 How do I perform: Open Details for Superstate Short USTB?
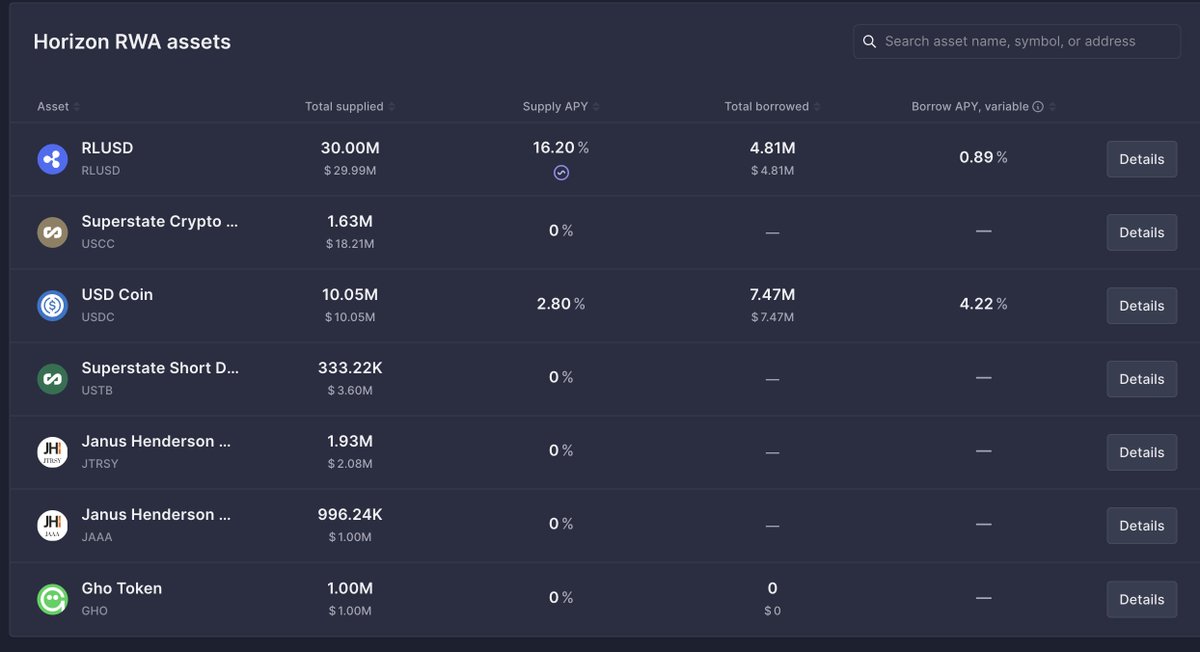1141,379
